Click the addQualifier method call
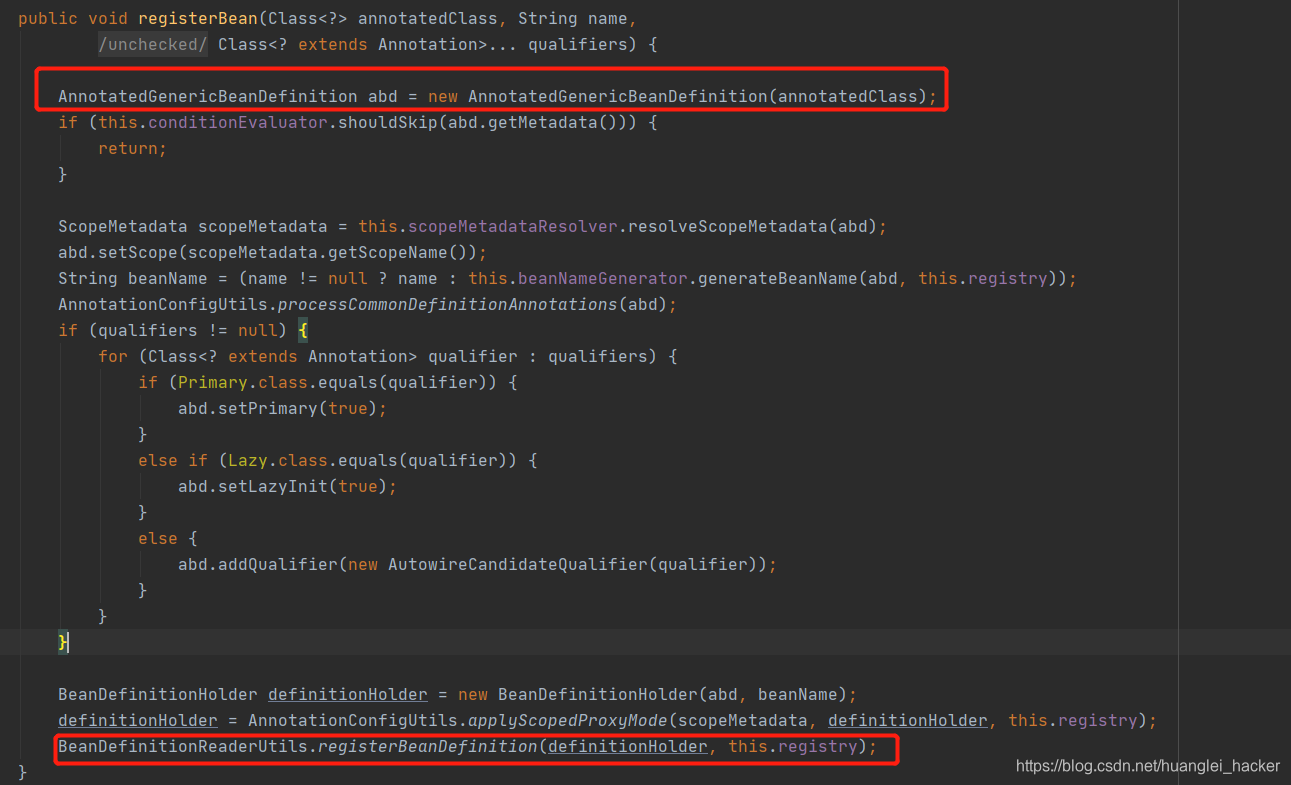1291x785 pixels. point(278,564)
